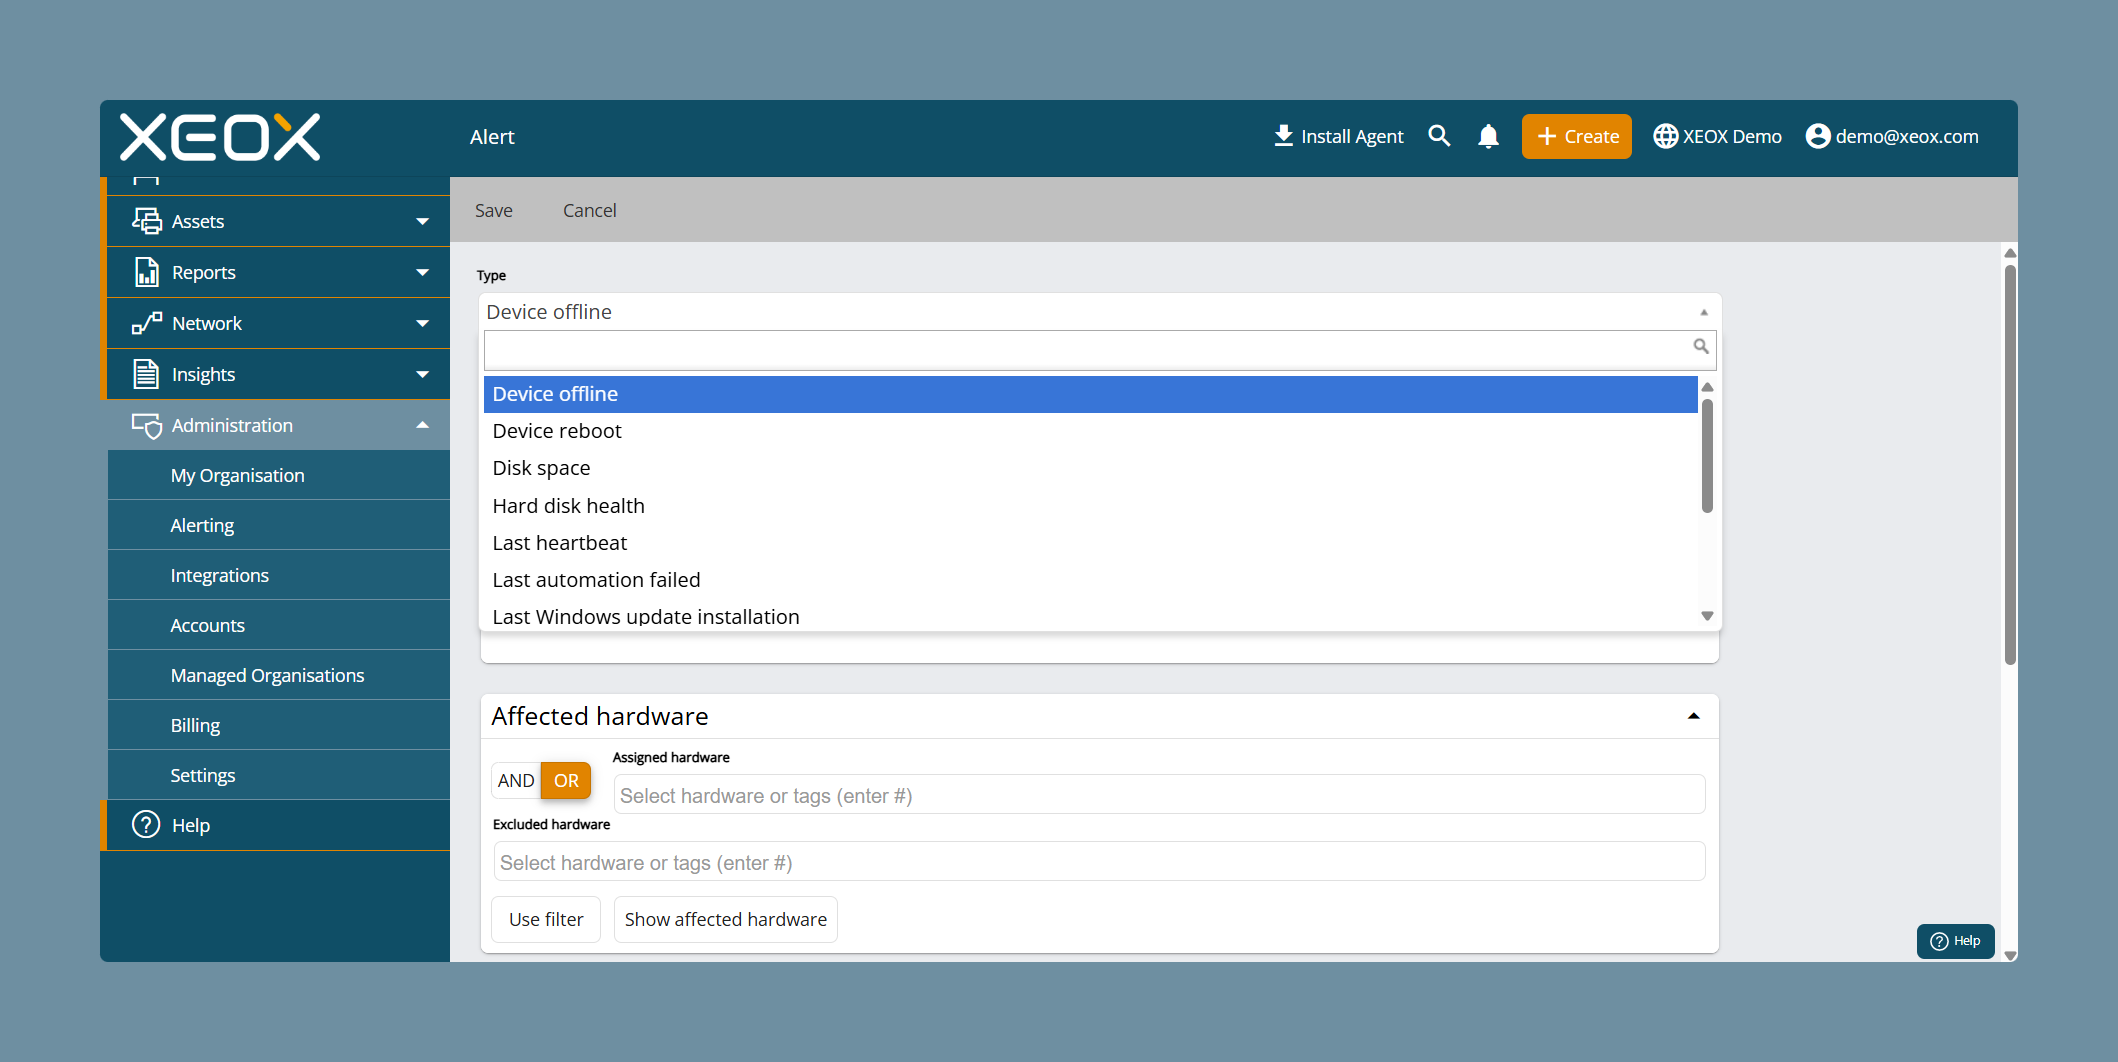The height and width of the screenshot is (1062, 2118).
Task: Expand the Insights sidebar section
Action: (423, 374)
